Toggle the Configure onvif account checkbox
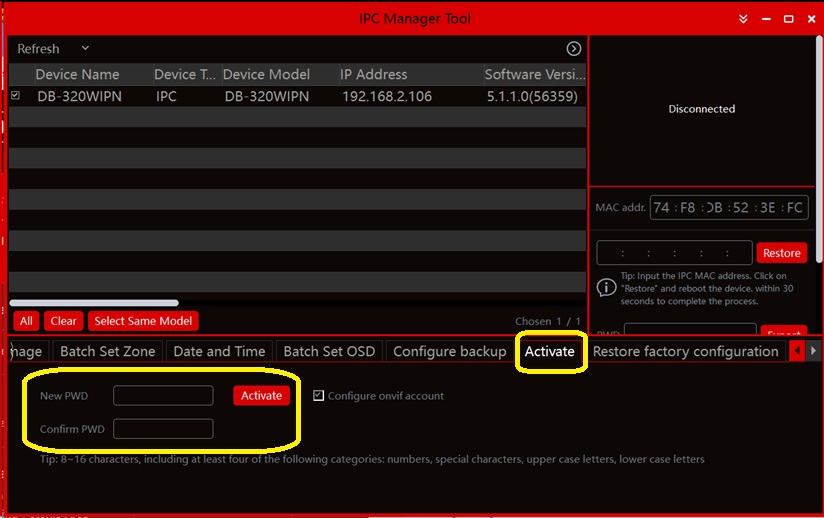824x518 pixels. (319, 396)
